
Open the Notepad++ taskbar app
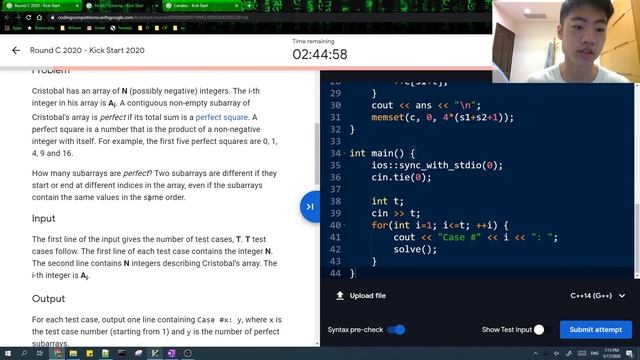point(106,353)
